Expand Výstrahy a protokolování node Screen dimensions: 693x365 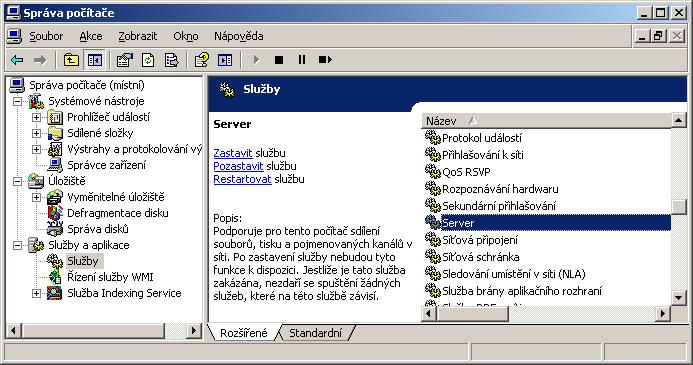pyautogui.click(x=37, y=149)
